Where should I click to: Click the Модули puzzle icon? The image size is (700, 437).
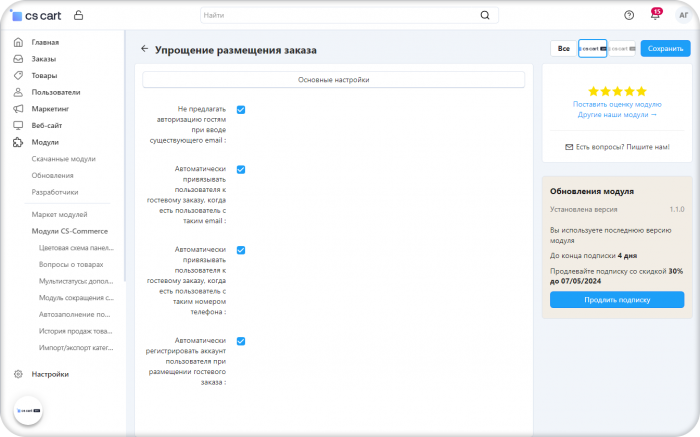click(18, 142)
